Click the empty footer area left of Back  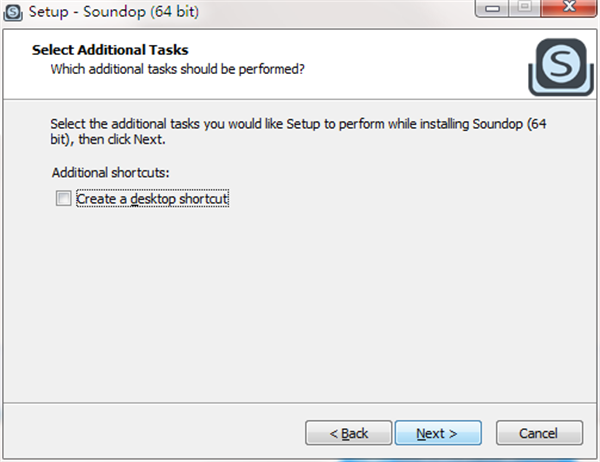pos(150,433)
